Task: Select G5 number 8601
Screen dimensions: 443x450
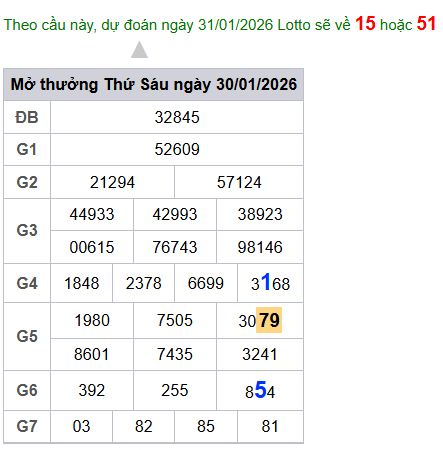Action: pyautogui.click(x=92, y=354)
